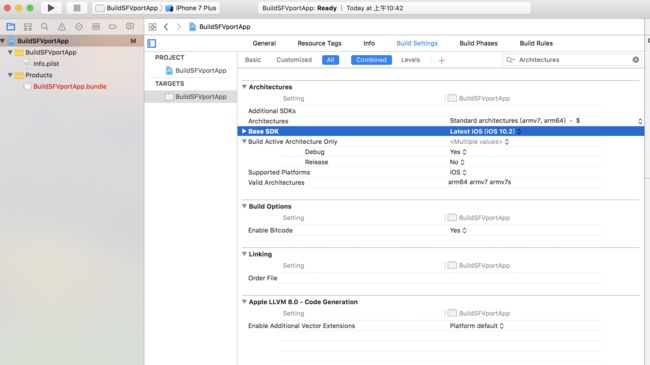Clear the Architectures search field
650x365 pixels.
click(x=635, y=60)
